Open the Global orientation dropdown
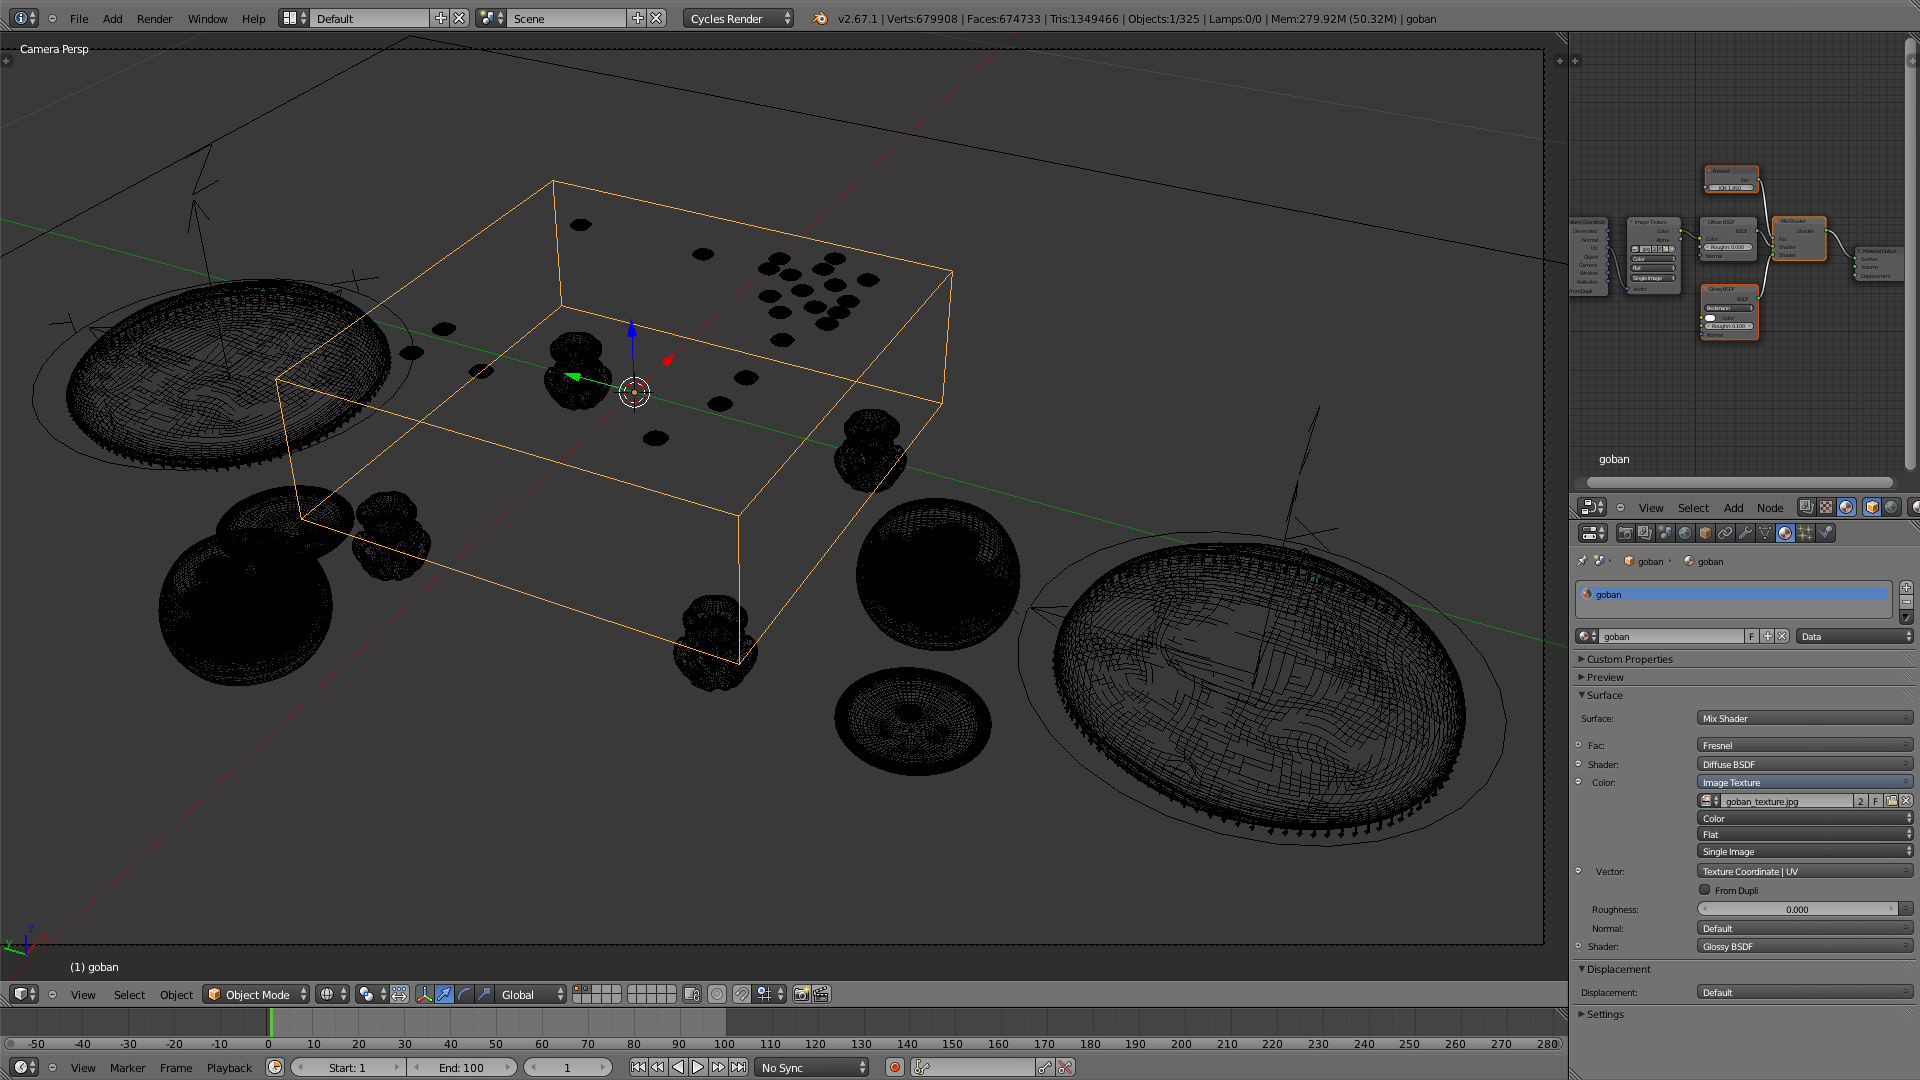The height and width of the screenshot is (1080, 1920). click(x=531, y=994)
